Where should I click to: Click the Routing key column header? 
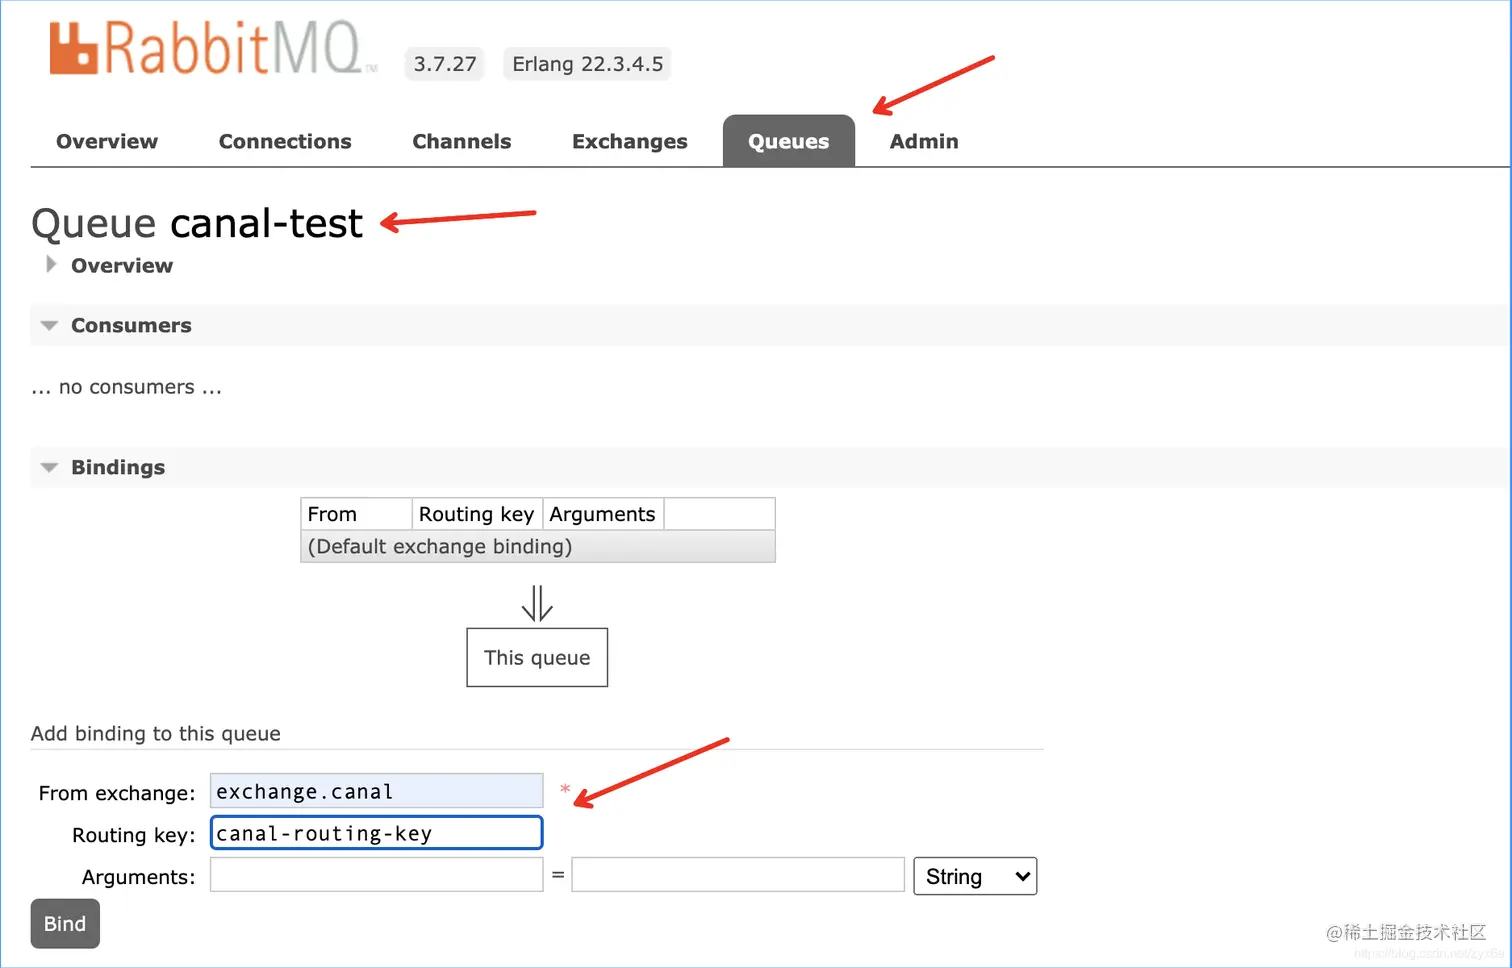coord(477,514)
